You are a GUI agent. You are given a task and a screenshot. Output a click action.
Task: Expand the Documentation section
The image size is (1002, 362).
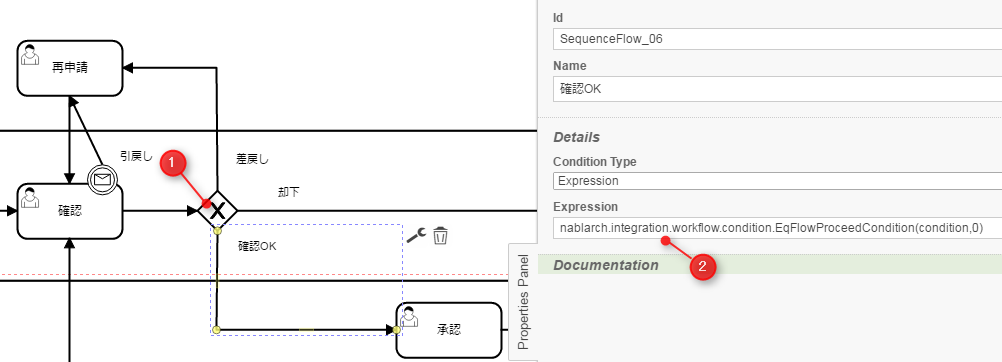click(606, 265)
